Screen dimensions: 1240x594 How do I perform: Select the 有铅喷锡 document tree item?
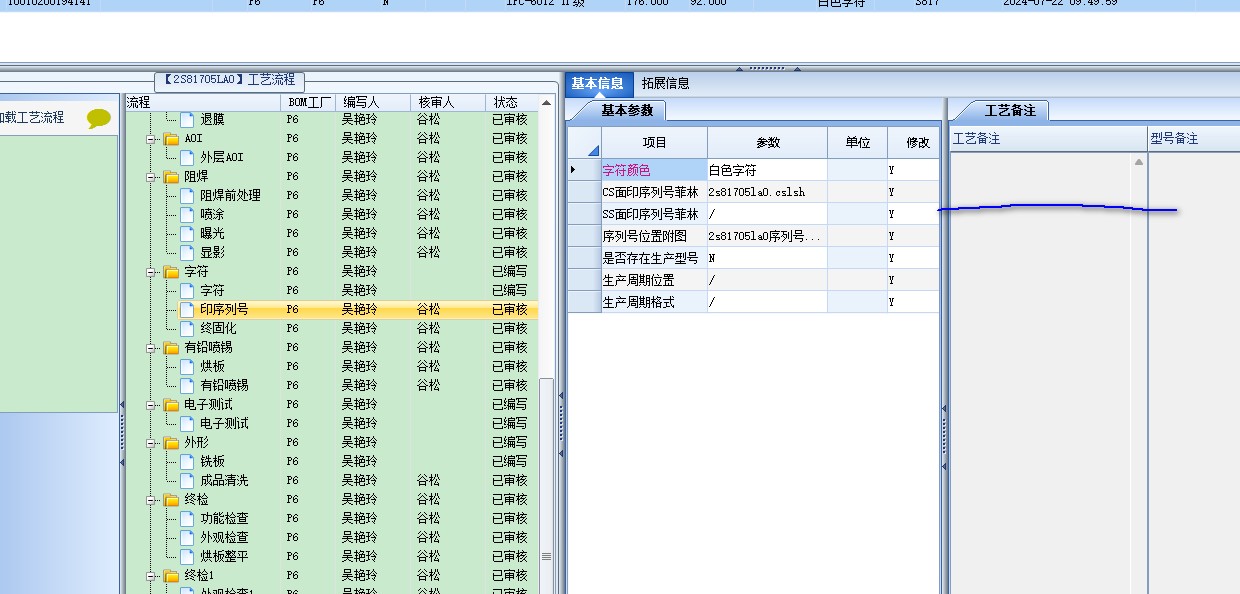[x=224, y=386]
